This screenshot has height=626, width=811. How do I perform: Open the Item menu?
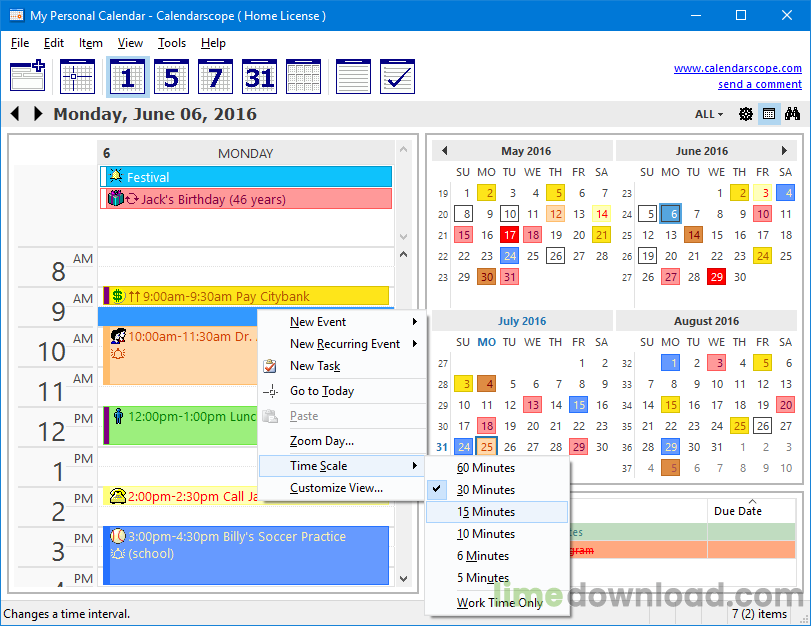[91, 43]
